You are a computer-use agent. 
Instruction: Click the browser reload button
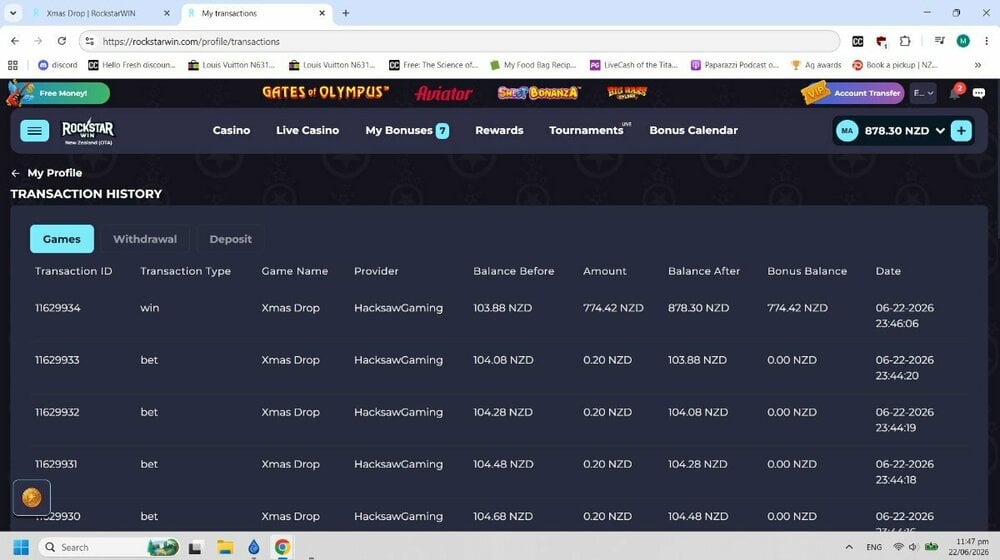pos(62,41)
